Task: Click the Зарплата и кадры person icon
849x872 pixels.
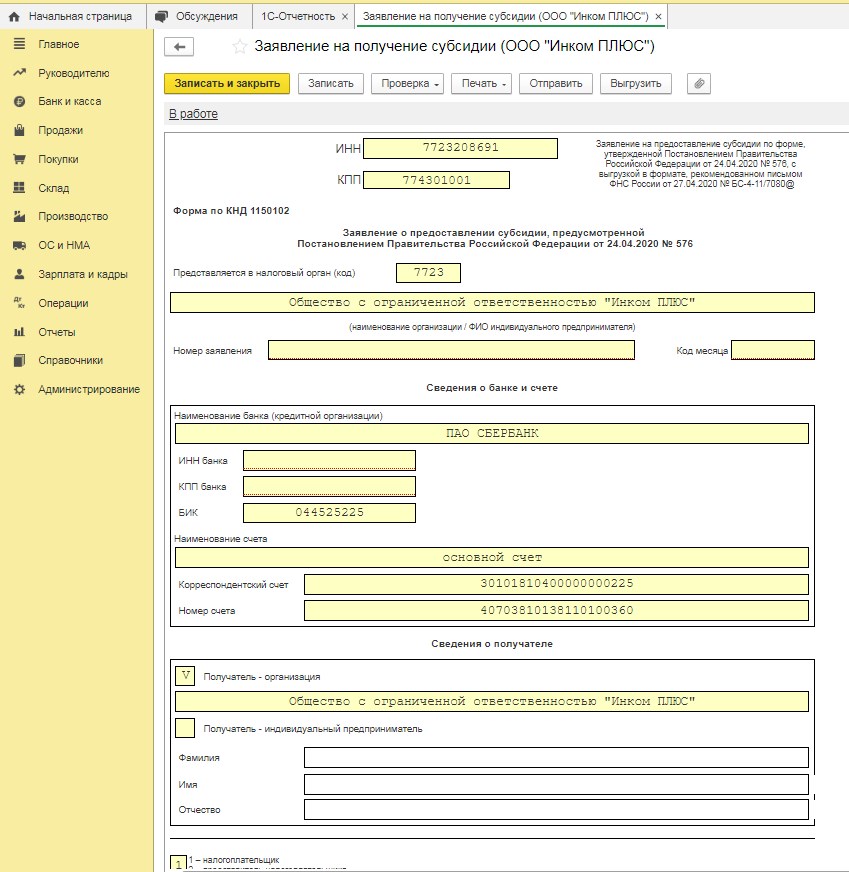Action: [19, 274]
